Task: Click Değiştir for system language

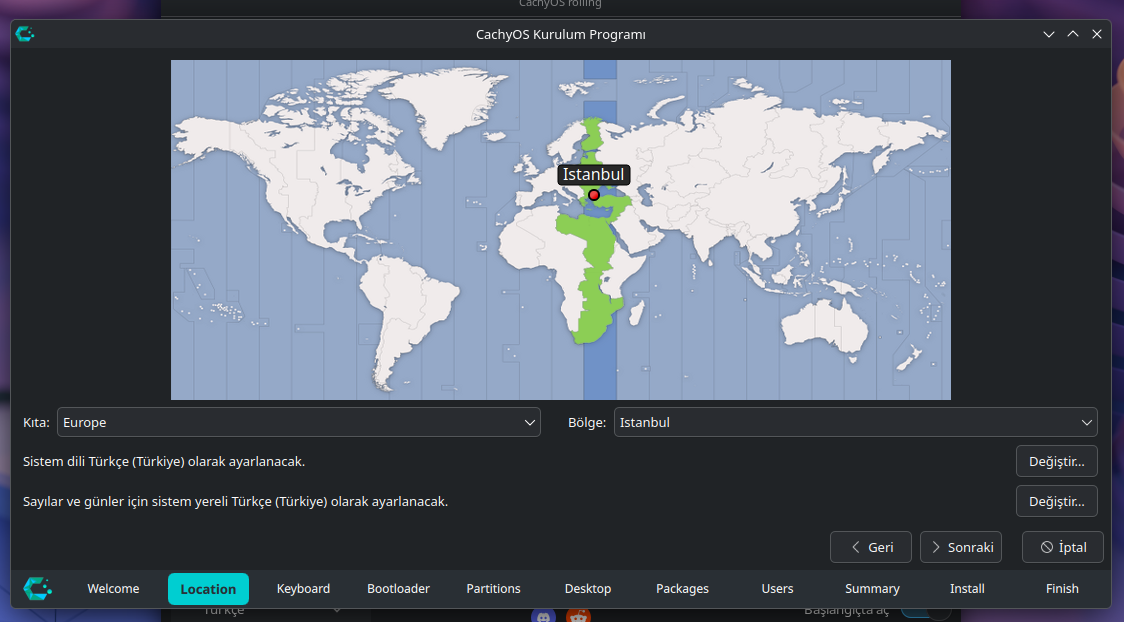Action: (x=1057, y=461)
